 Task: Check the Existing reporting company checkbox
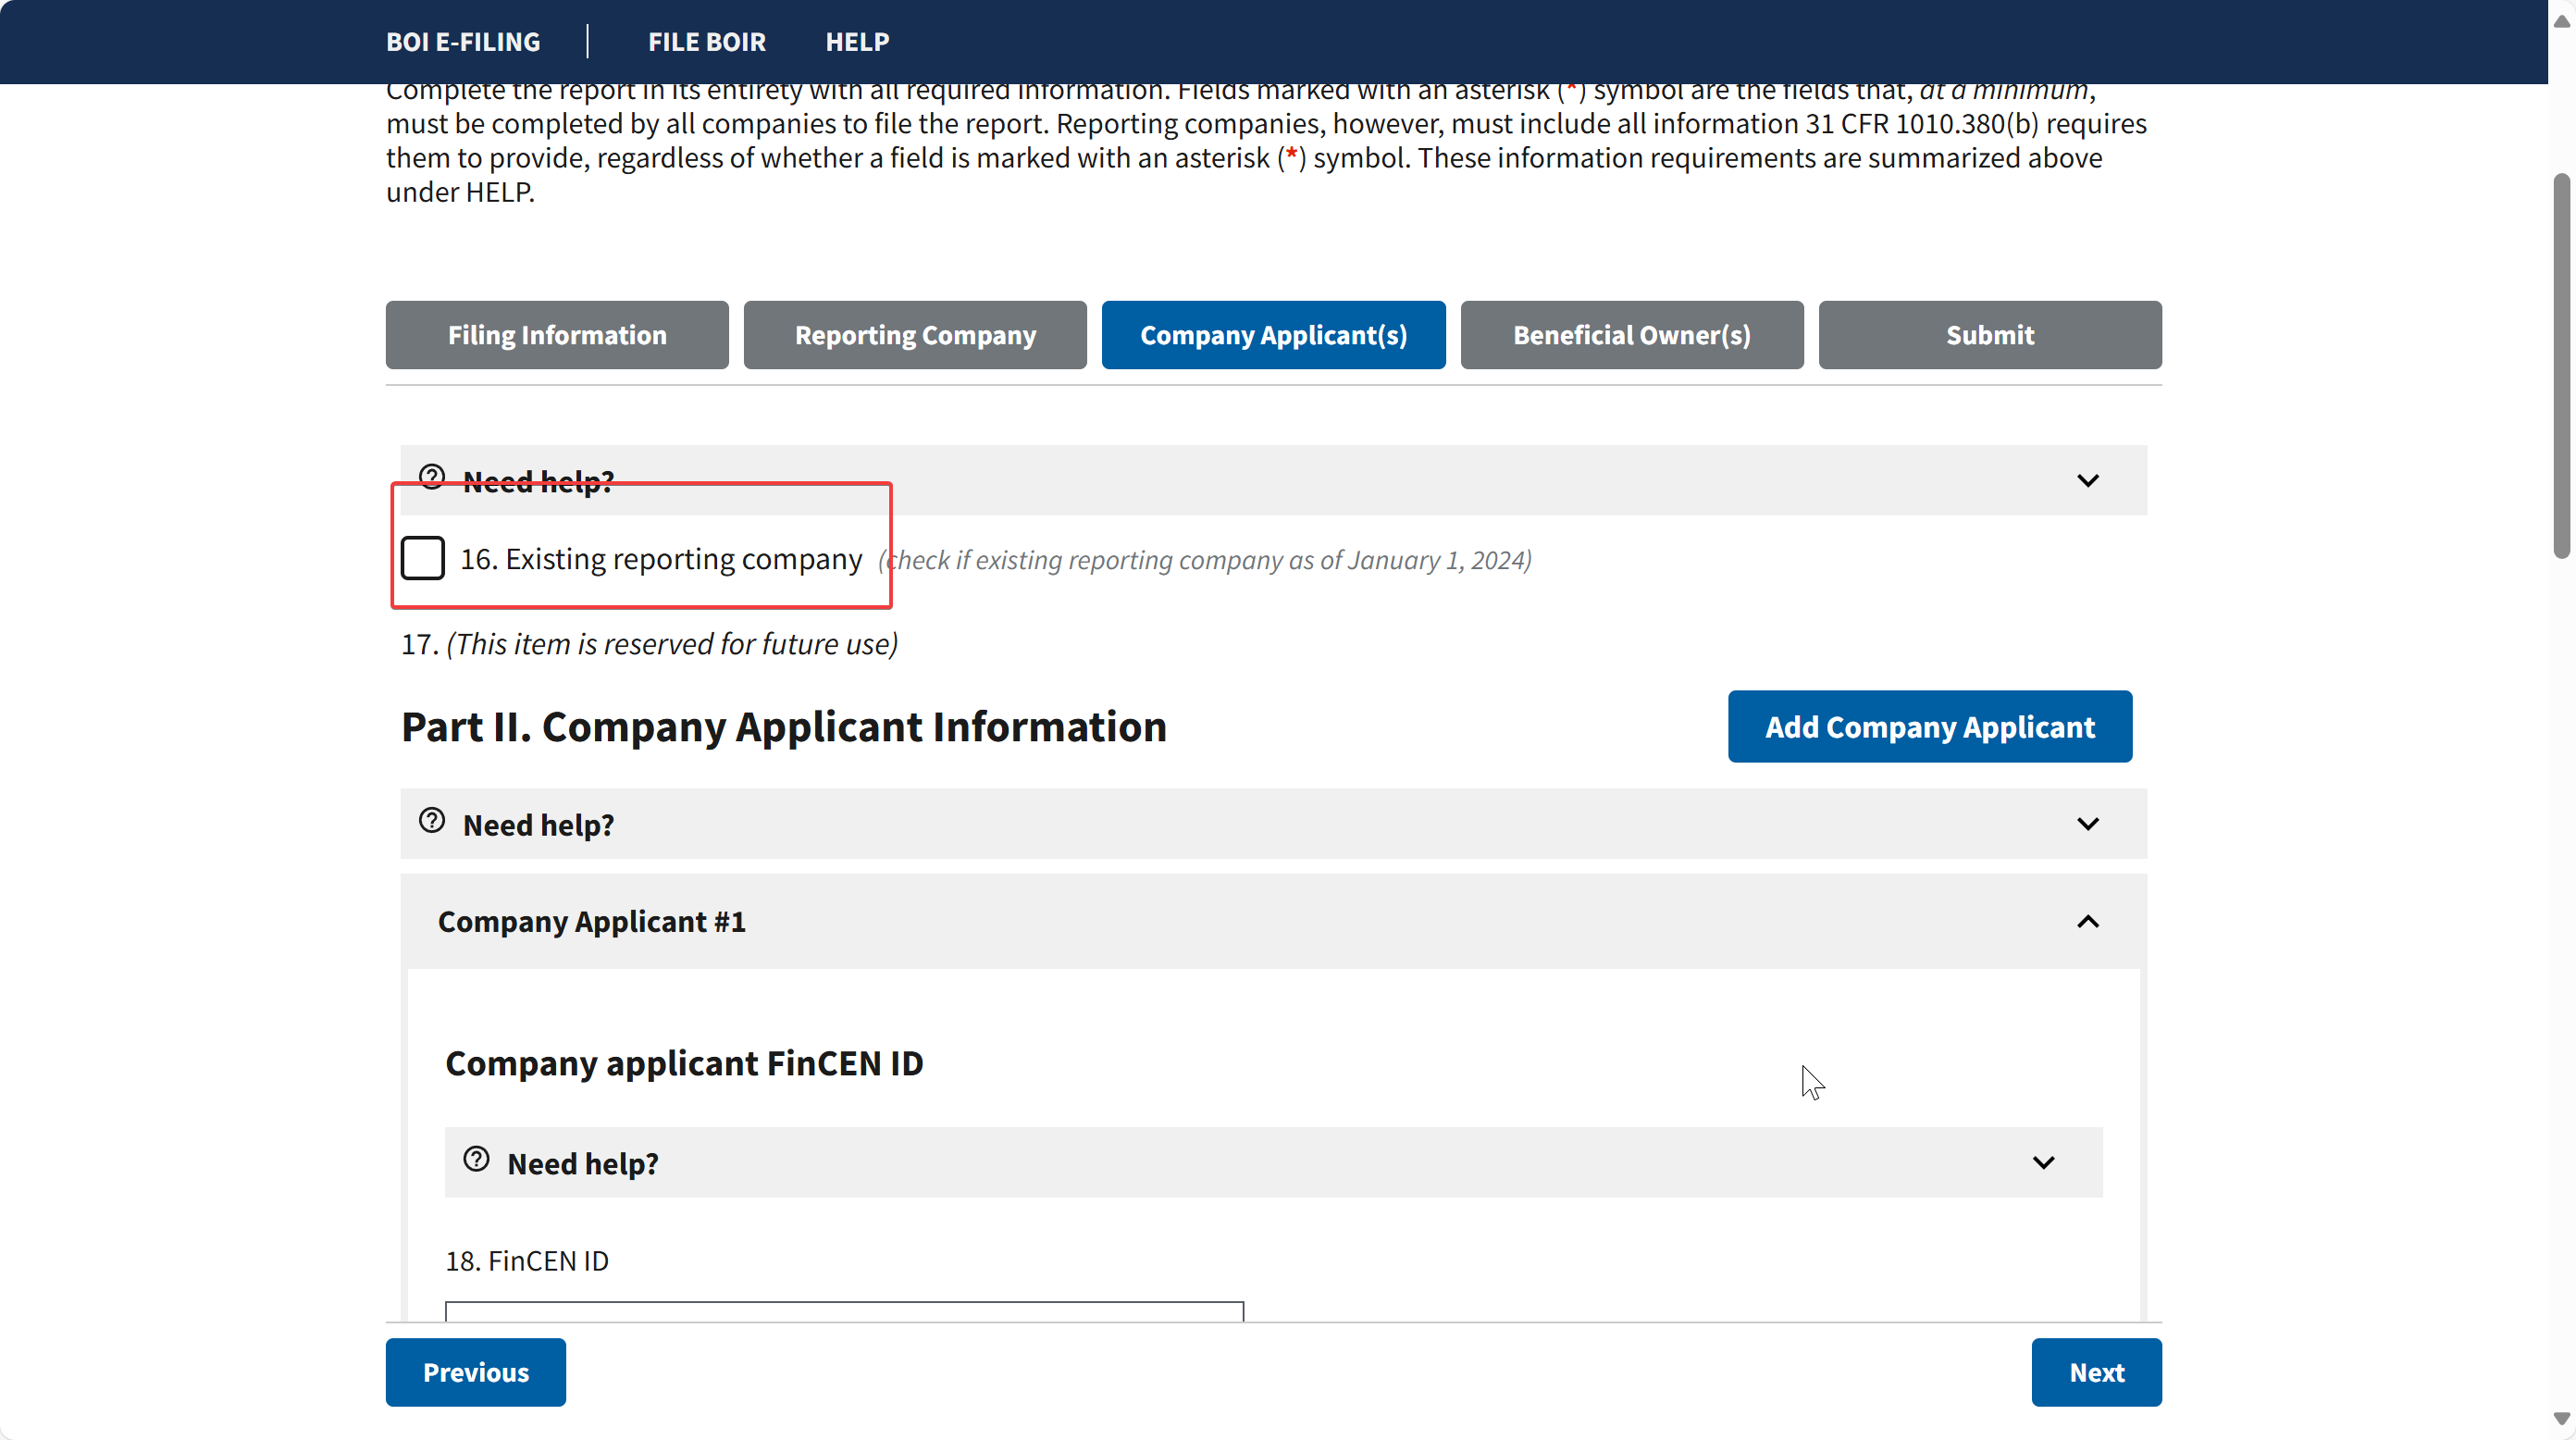pyautogui.click(x=422, y=558)
